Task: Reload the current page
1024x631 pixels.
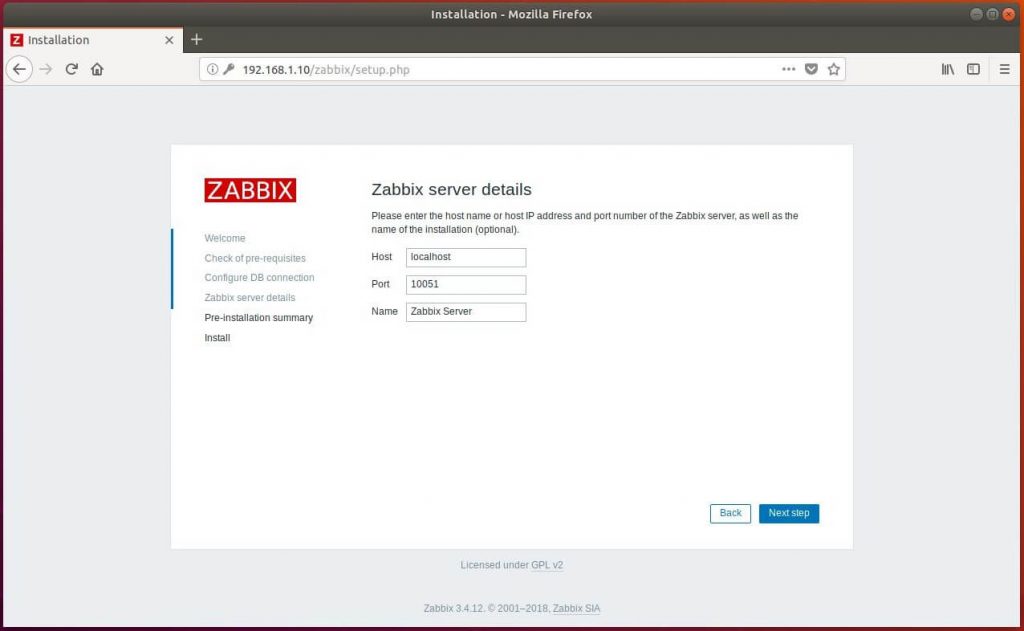Action: pos(71,69)
